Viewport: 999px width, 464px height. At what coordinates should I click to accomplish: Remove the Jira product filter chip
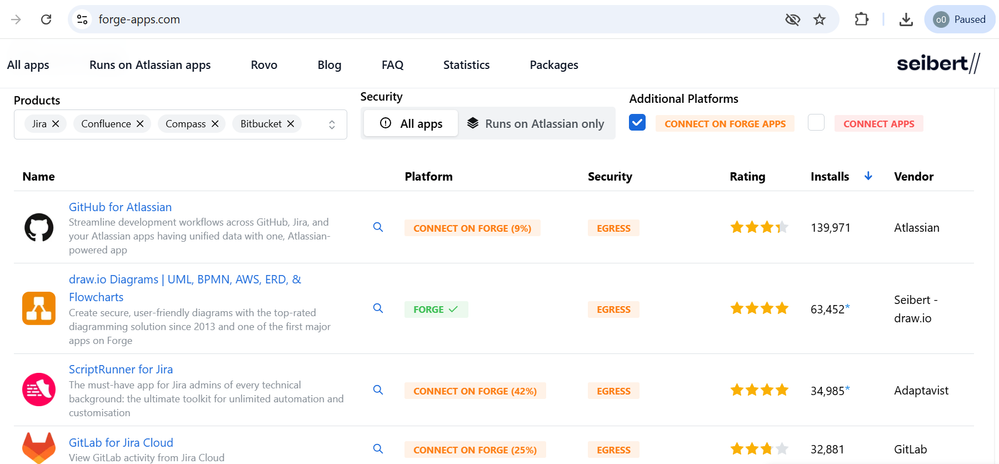(x=55, y=124)
